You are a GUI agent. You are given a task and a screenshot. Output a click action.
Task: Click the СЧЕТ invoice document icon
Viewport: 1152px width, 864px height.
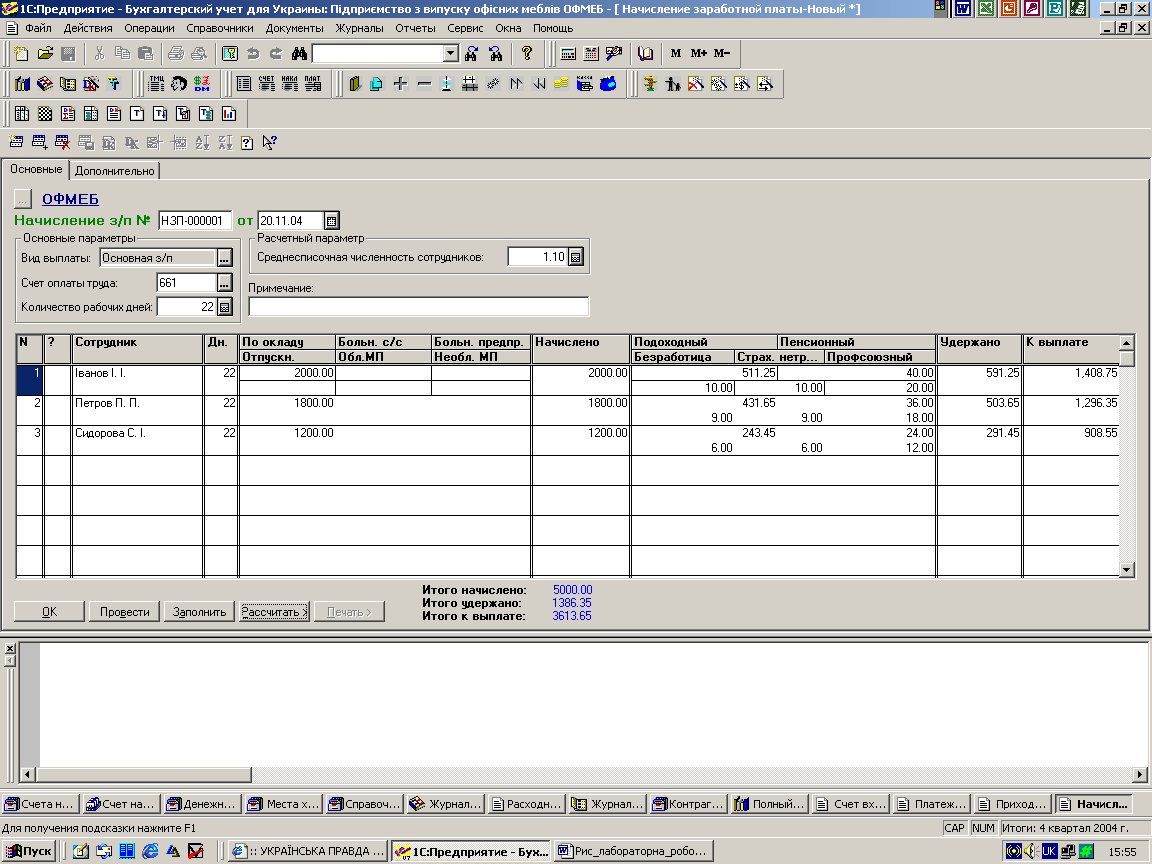[267, 84]
